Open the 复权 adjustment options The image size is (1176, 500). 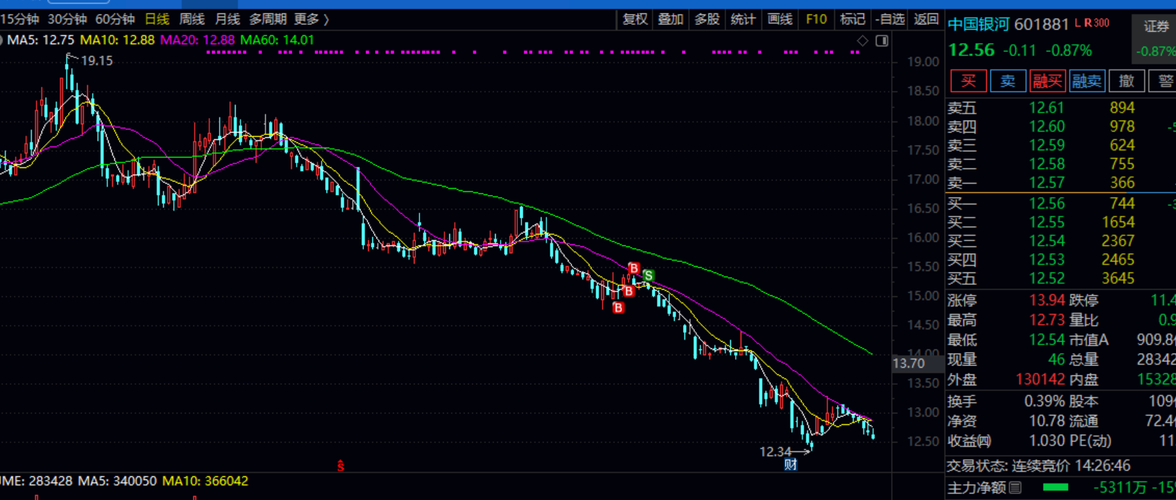pos(635,19)
